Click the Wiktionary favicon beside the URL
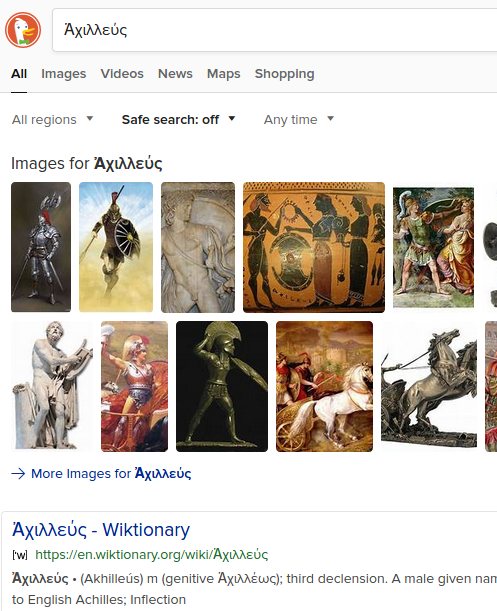Screen dimensions: 497x611 pos(19,555)
